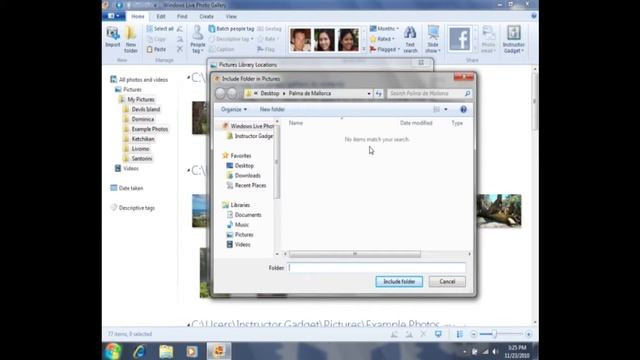
Task: Start Slide show from the ribbon
Action: click(433, 40)
